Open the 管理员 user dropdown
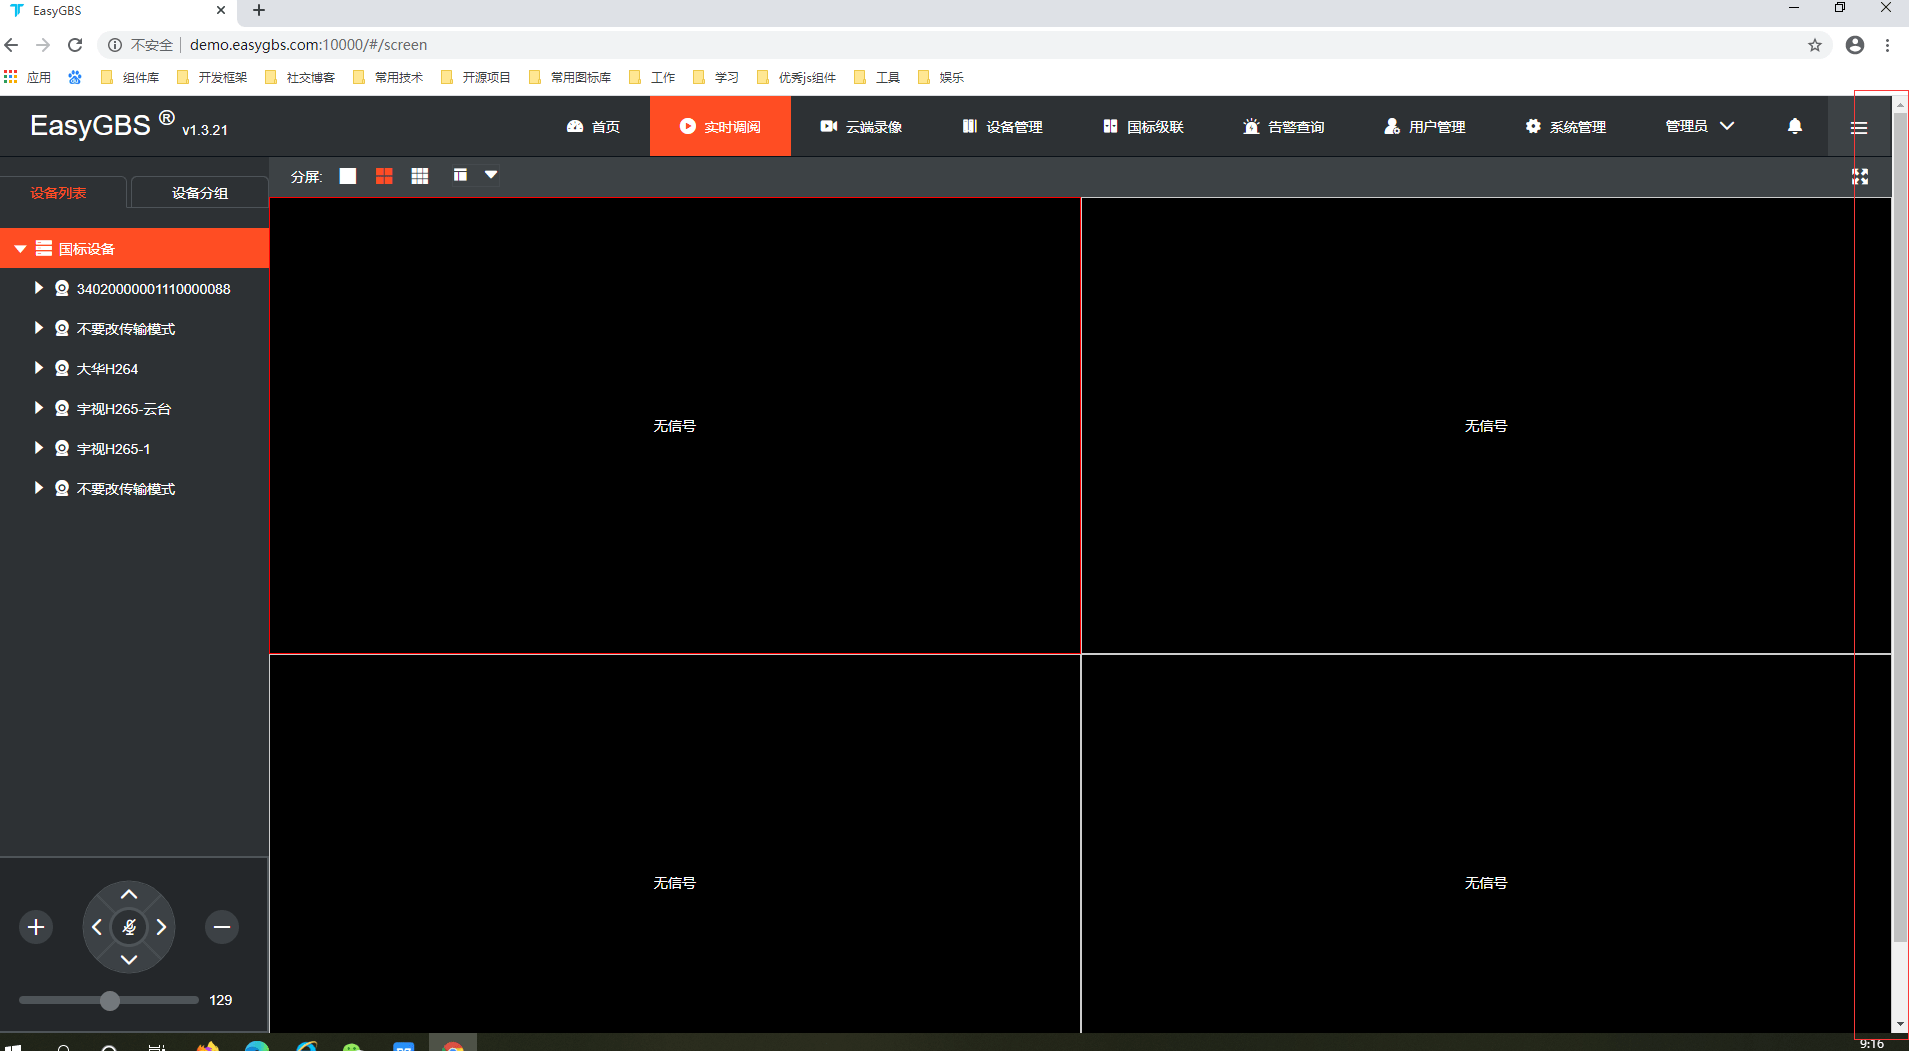This screenshot has height=1051, width=1909. (x=1699, y=126)
